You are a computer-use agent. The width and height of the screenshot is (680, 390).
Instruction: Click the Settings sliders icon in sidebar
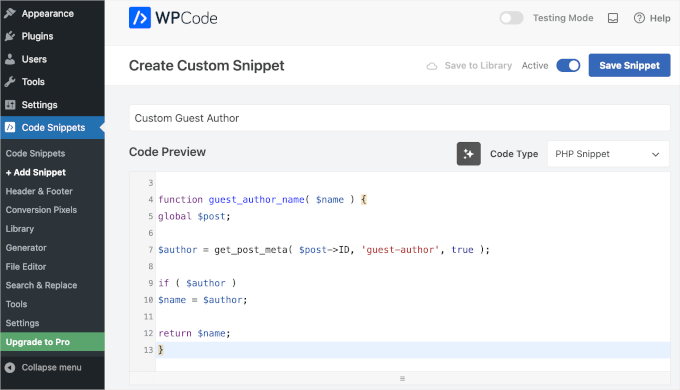[x=10, y=105]
